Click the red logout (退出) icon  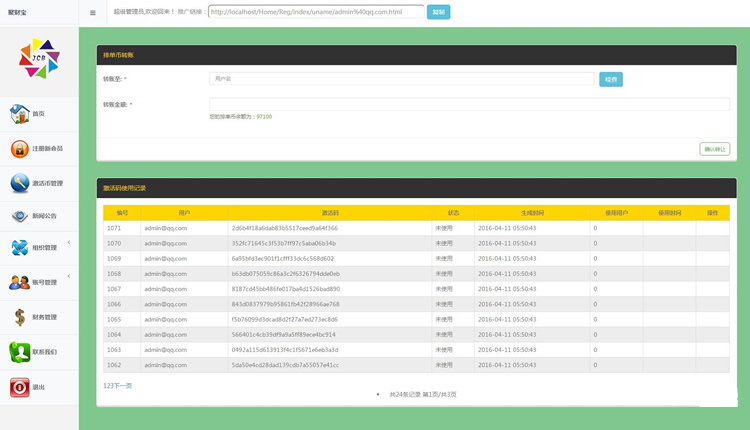(x=20, y=387)
